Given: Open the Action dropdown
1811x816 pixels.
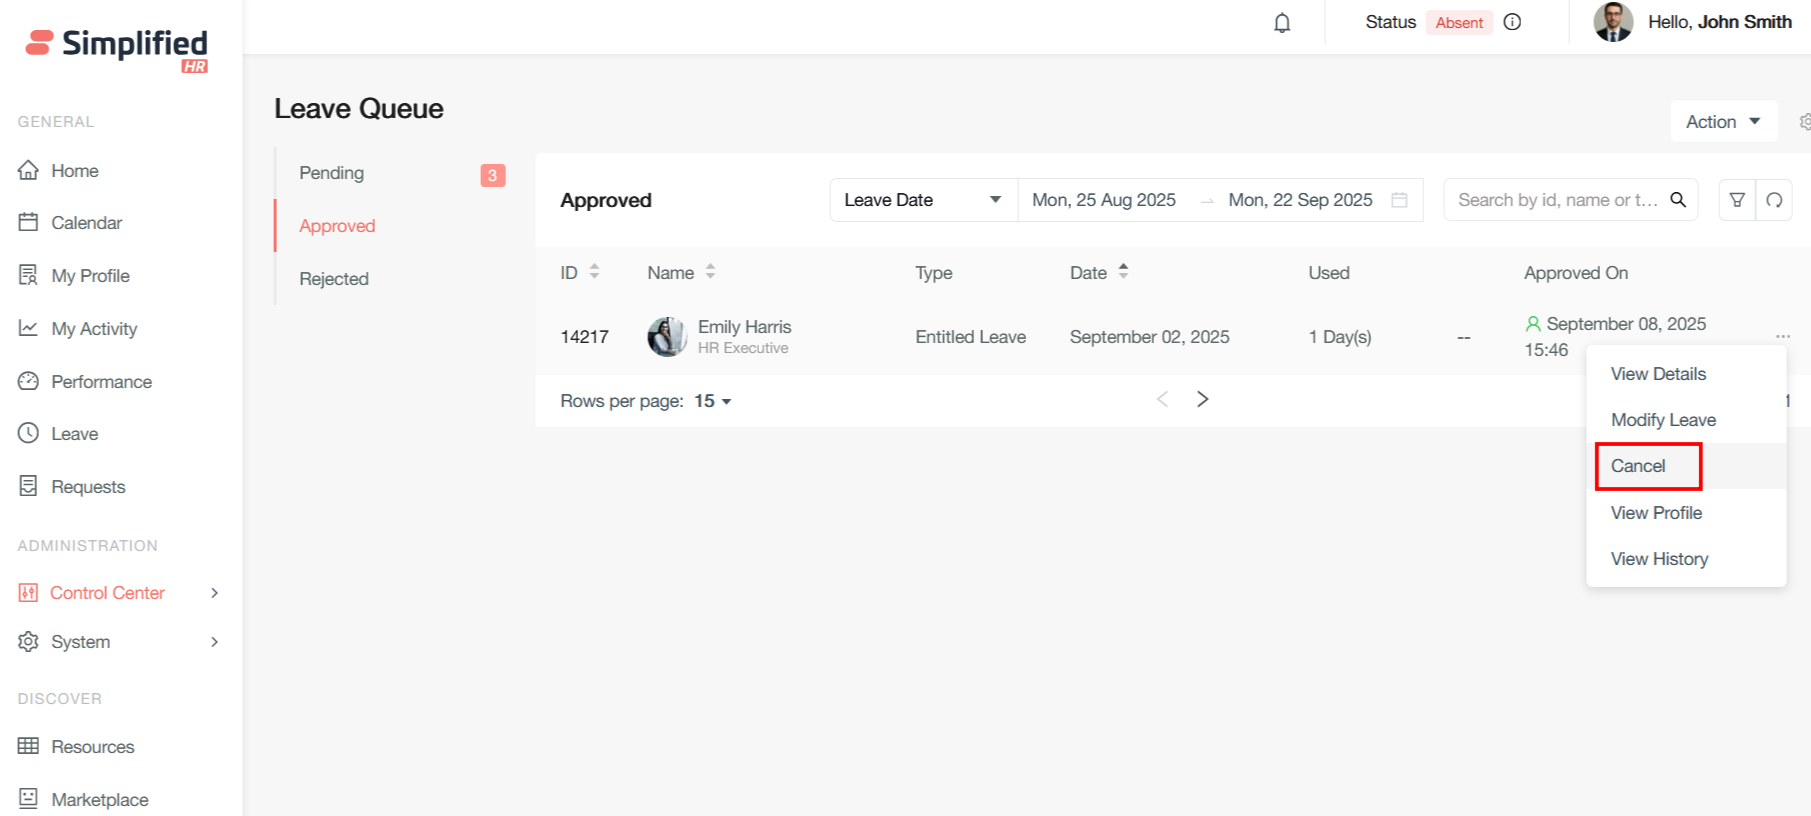Looking at the screenshot, I should [x=1723, y=121].
